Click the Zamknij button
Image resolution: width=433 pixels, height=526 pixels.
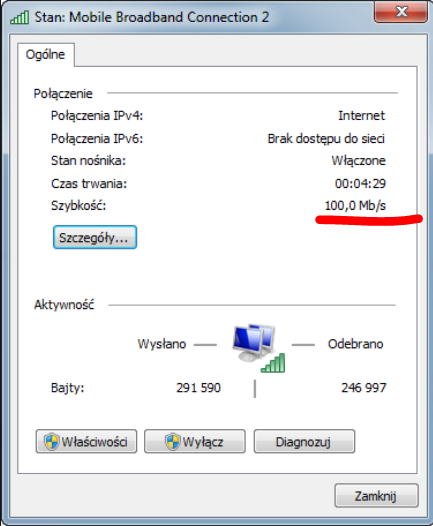(376, 495)
